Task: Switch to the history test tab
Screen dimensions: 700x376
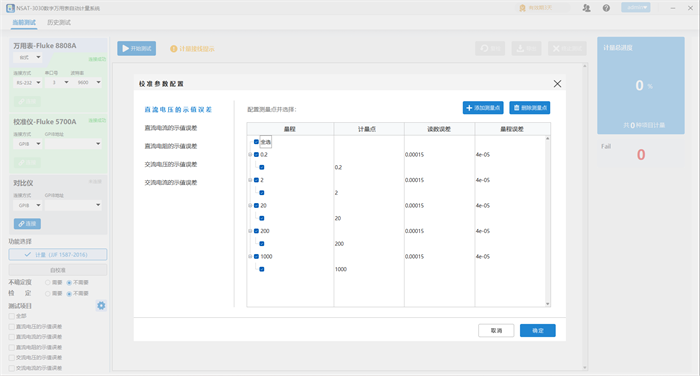Action: click(59, 22)
